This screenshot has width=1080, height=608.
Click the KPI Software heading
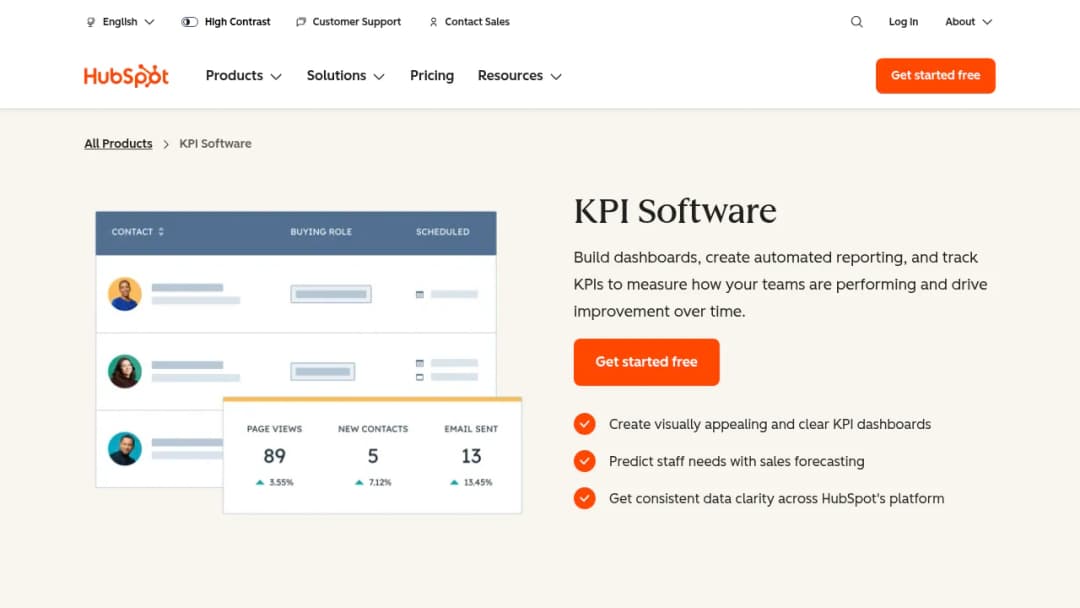click(675, 211)
